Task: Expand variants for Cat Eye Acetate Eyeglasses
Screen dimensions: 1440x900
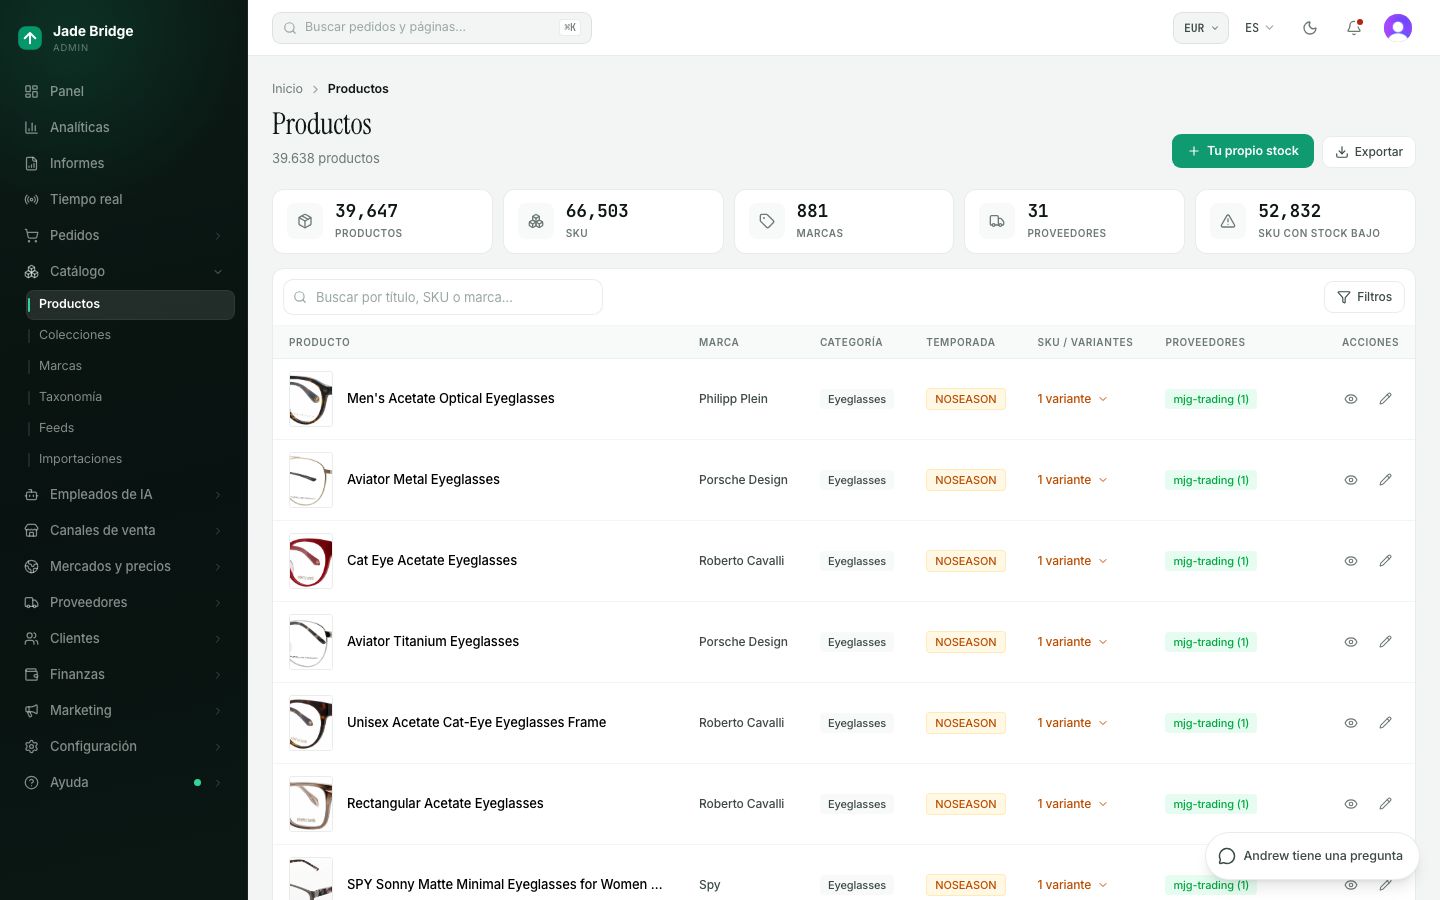Action: [1072, 561]
